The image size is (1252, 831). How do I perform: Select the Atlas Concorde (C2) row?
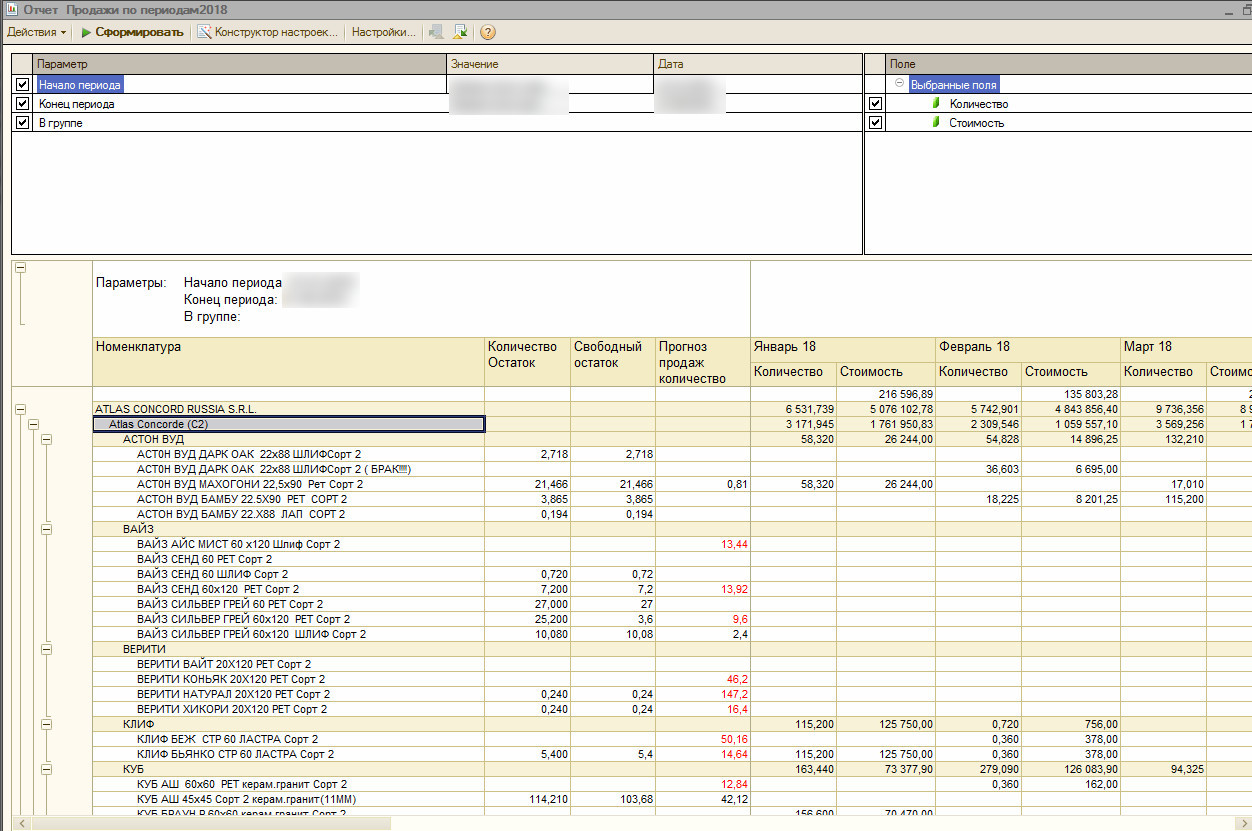click(288, 424)
